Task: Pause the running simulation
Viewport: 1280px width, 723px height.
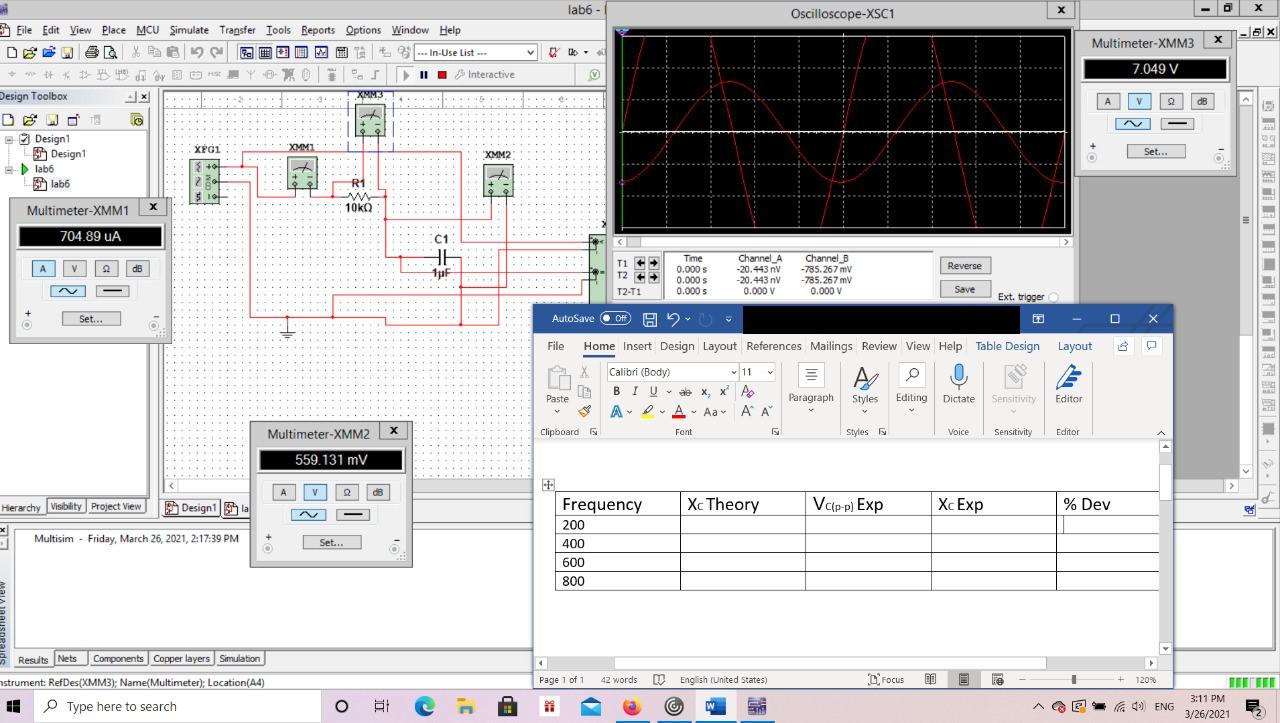Action: tap(422, 74)
